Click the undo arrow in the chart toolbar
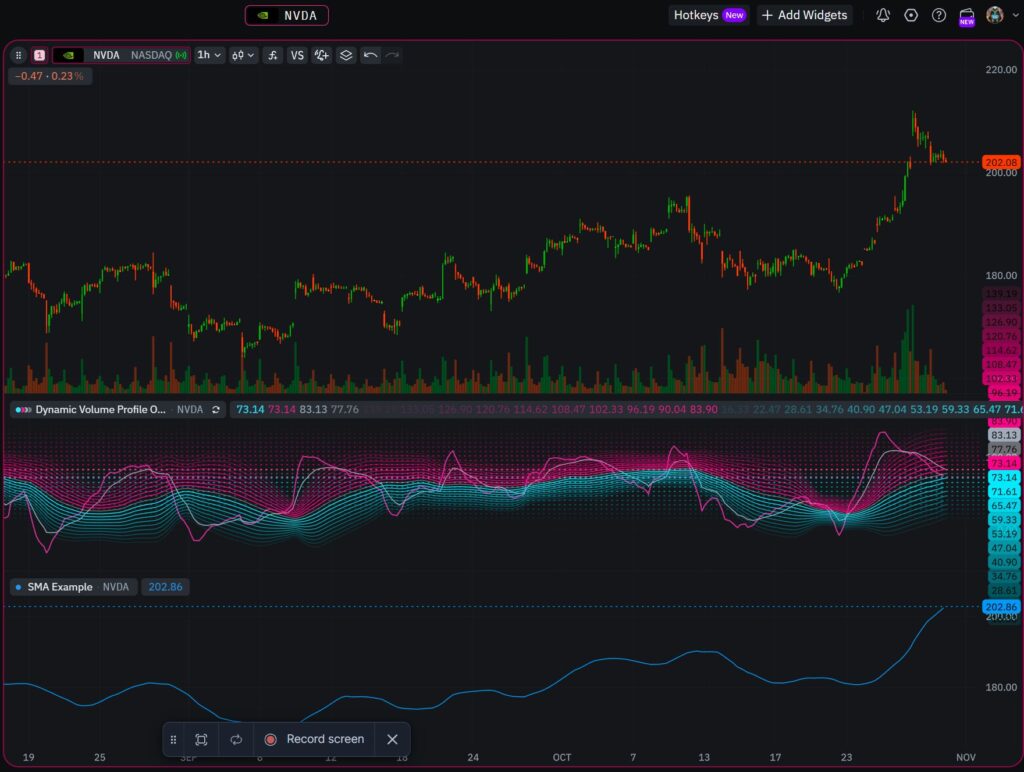This screenshot has width=1024, height=772. (369, 55)
